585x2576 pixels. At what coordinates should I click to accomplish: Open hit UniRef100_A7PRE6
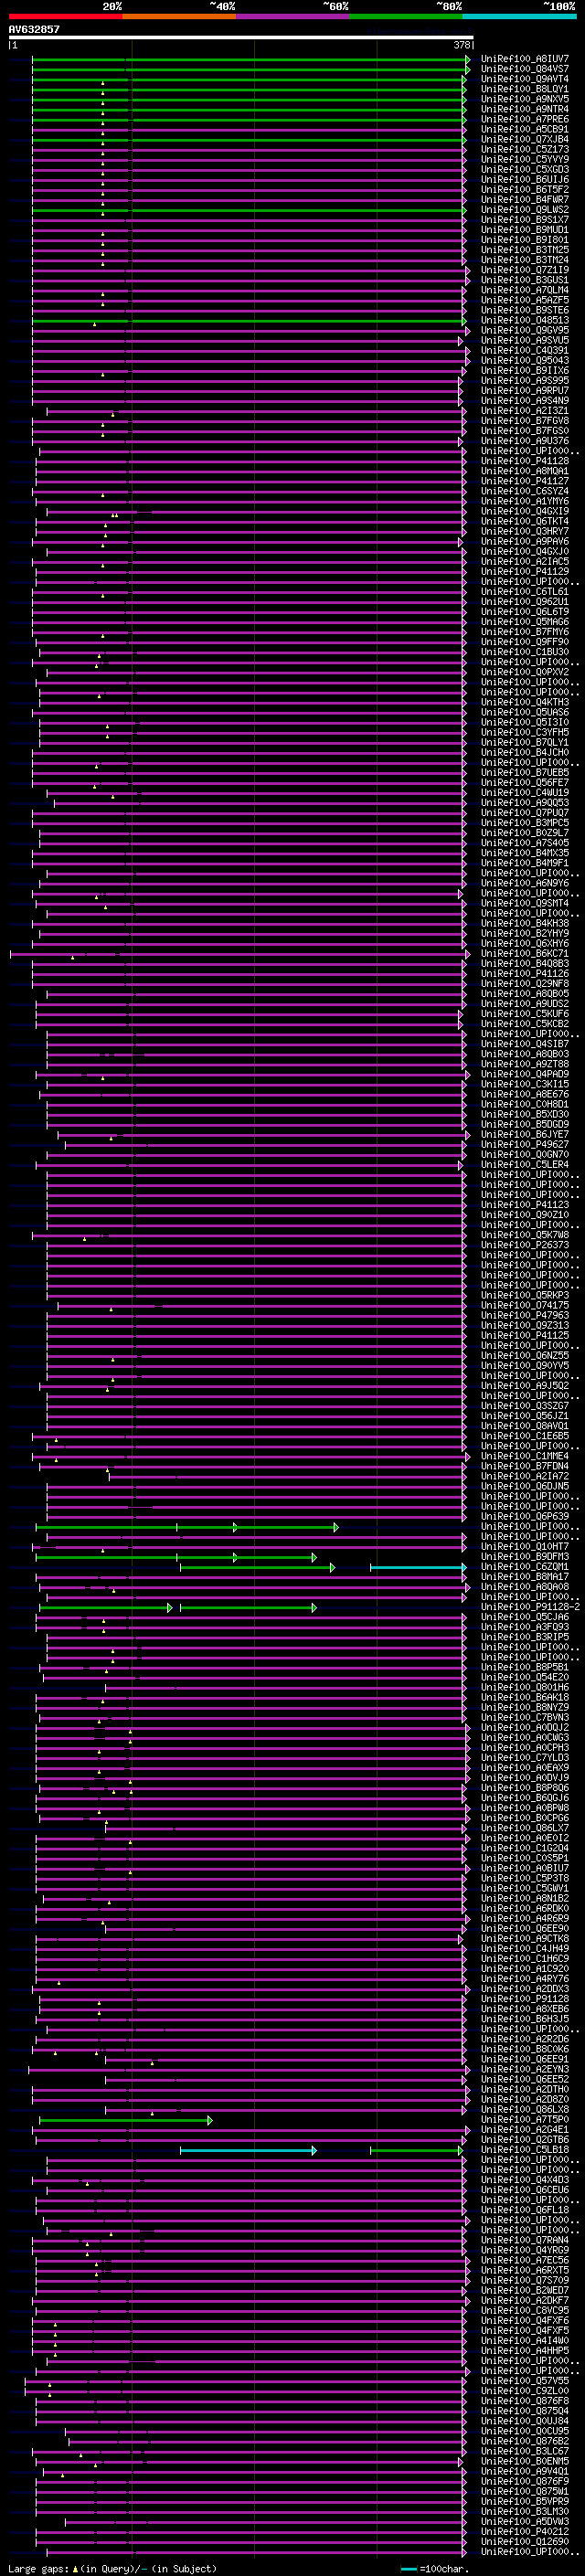[x=525, y=119]
